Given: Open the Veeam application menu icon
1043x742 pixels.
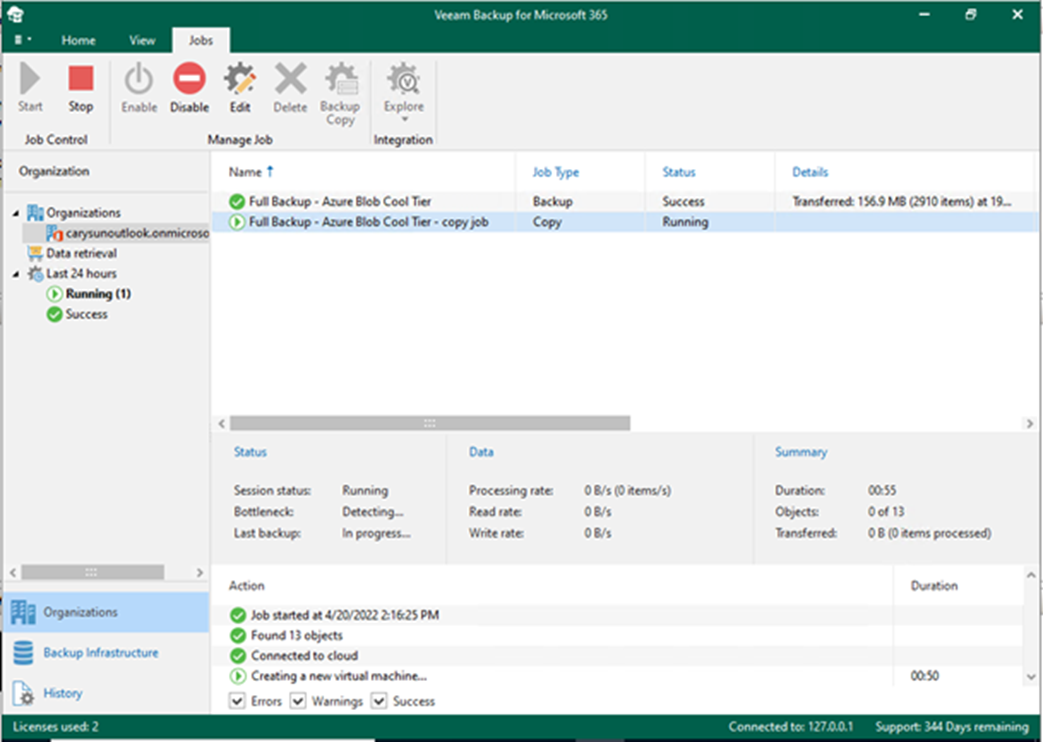Looking at the screenshot, I should (15, 14).
